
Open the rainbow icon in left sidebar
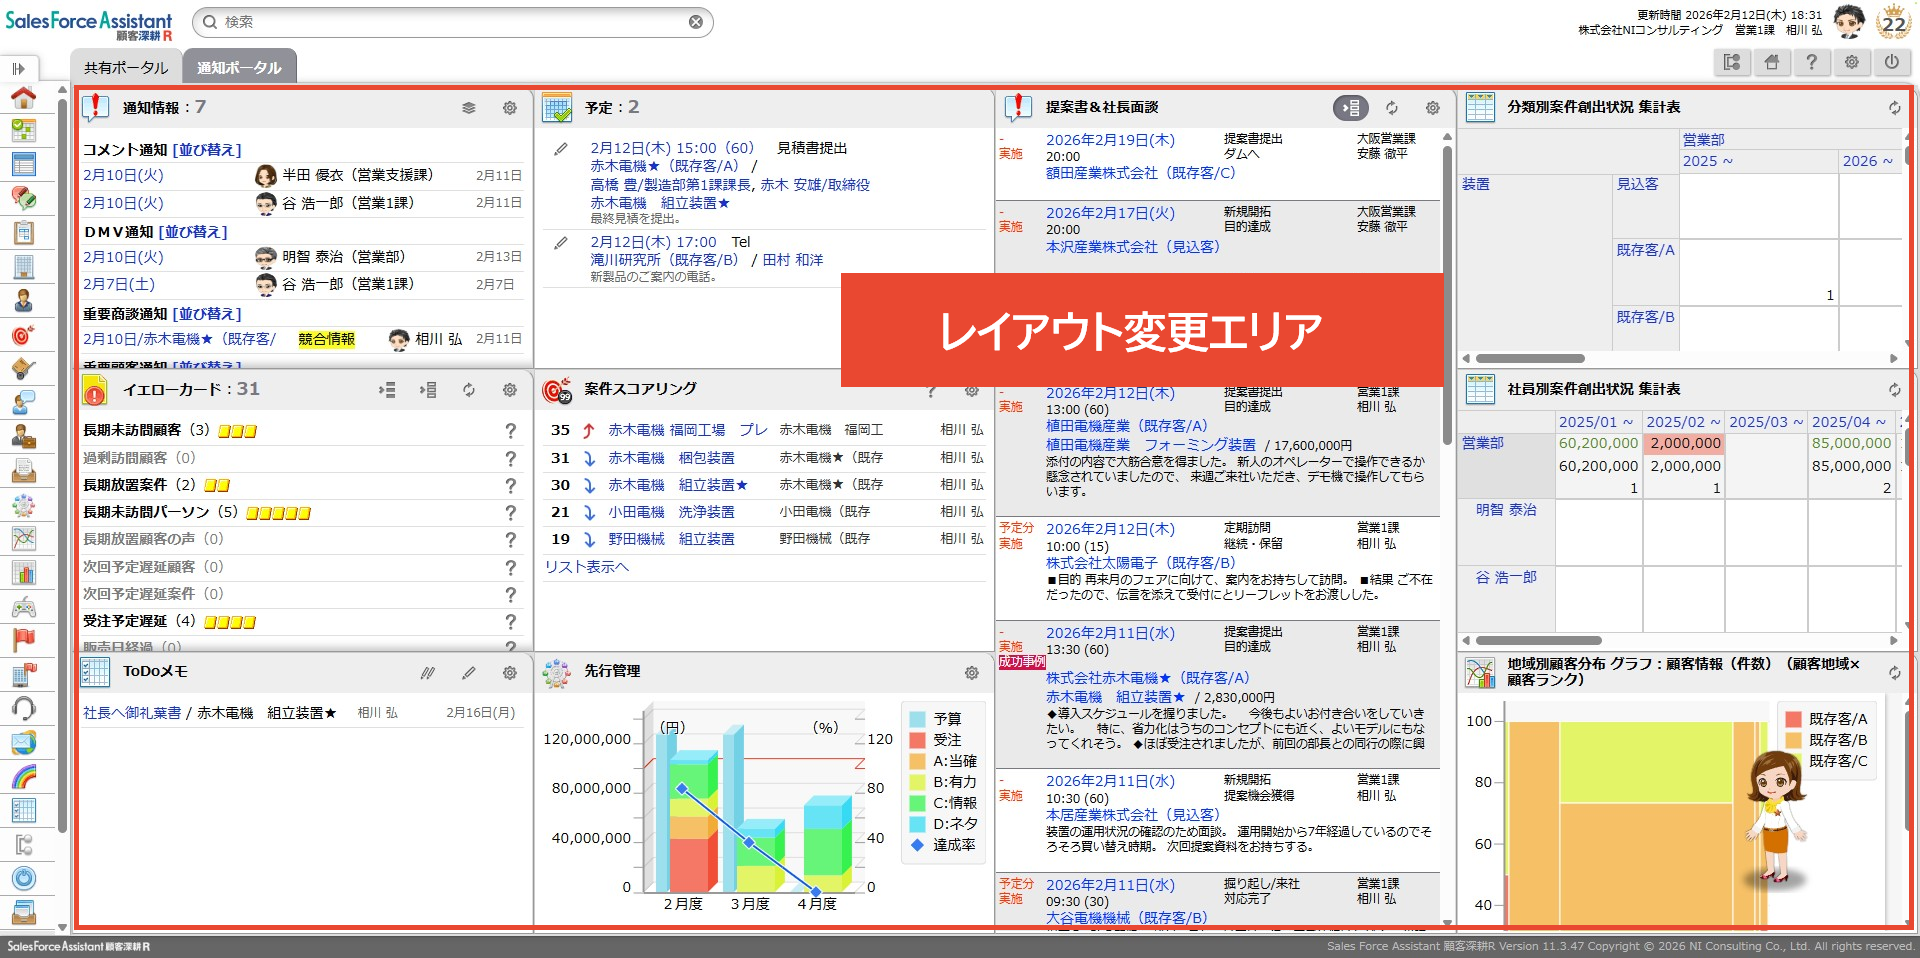(23, 777)
